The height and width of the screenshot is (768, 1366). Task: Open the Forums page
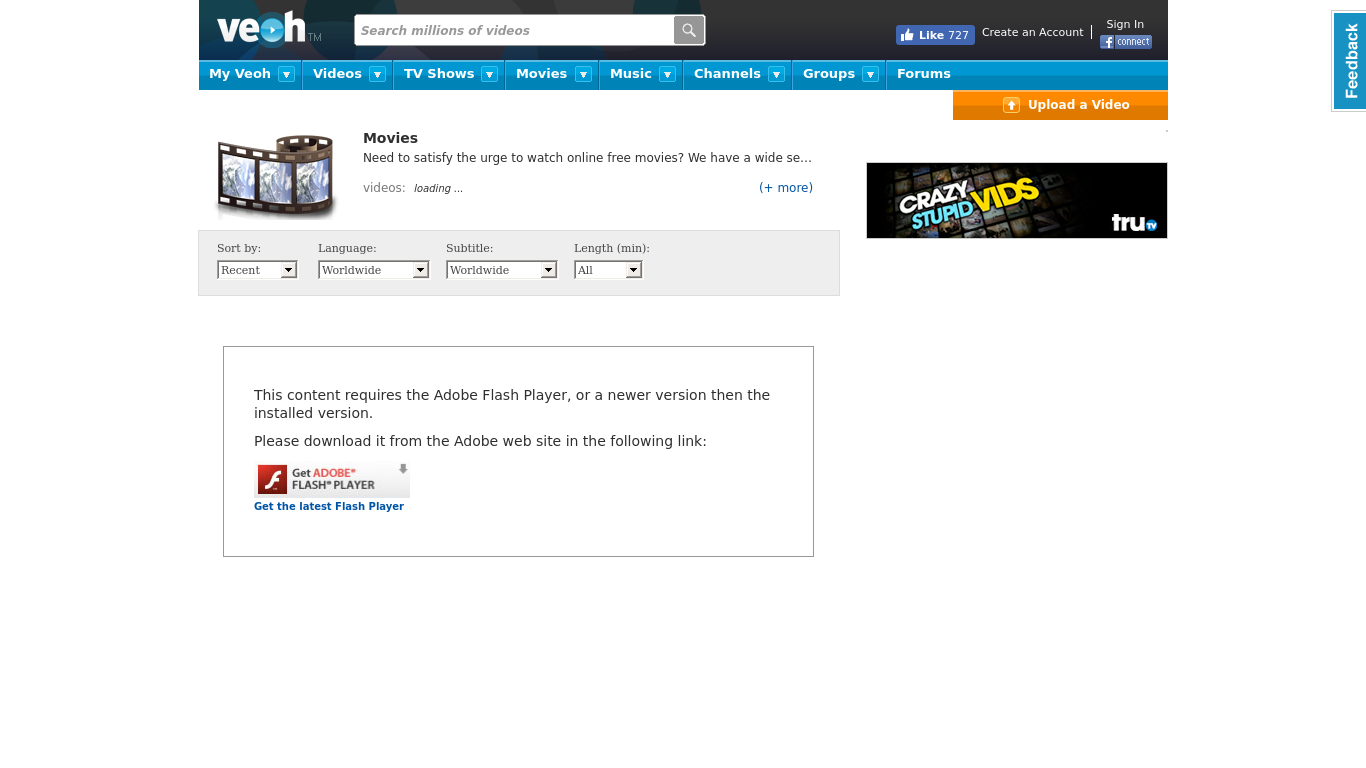click(924, 74)
